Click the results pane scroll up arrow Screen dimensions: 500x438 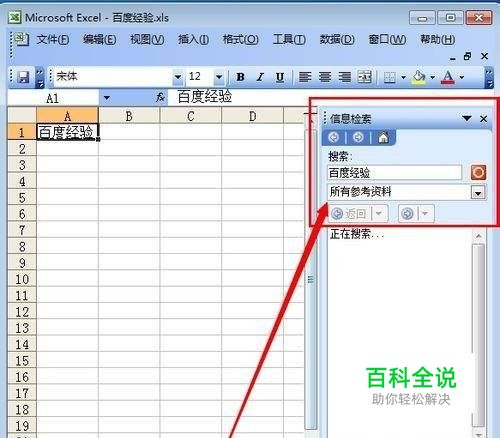click(479, 236)
